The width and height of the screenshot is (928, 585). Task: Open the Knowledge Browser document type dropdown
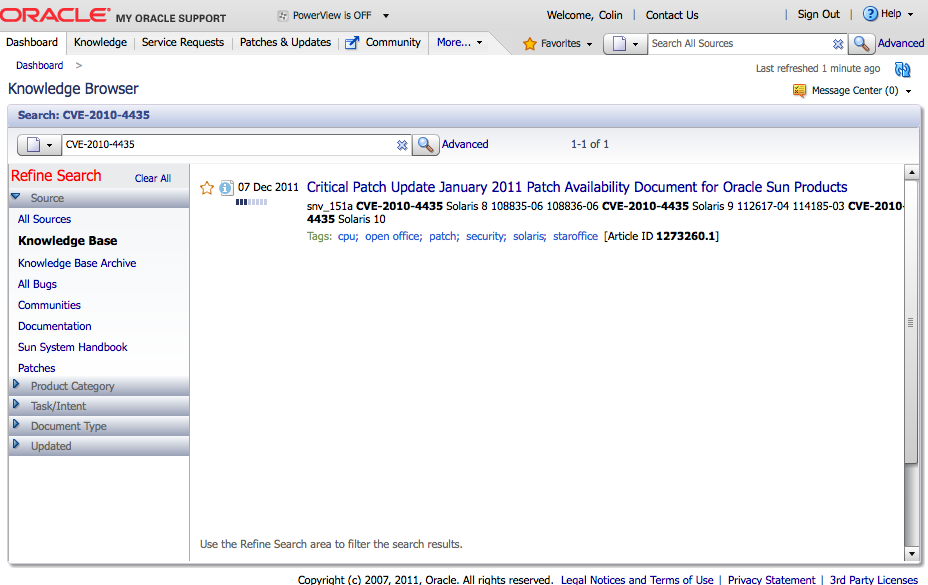(40, 144)
